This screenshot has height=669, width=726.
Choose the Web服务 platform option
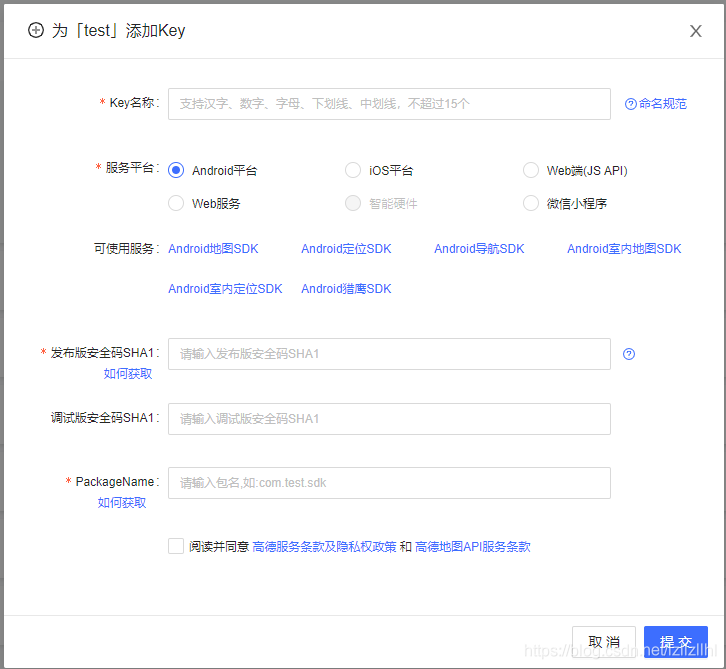(x=176, y=203)
